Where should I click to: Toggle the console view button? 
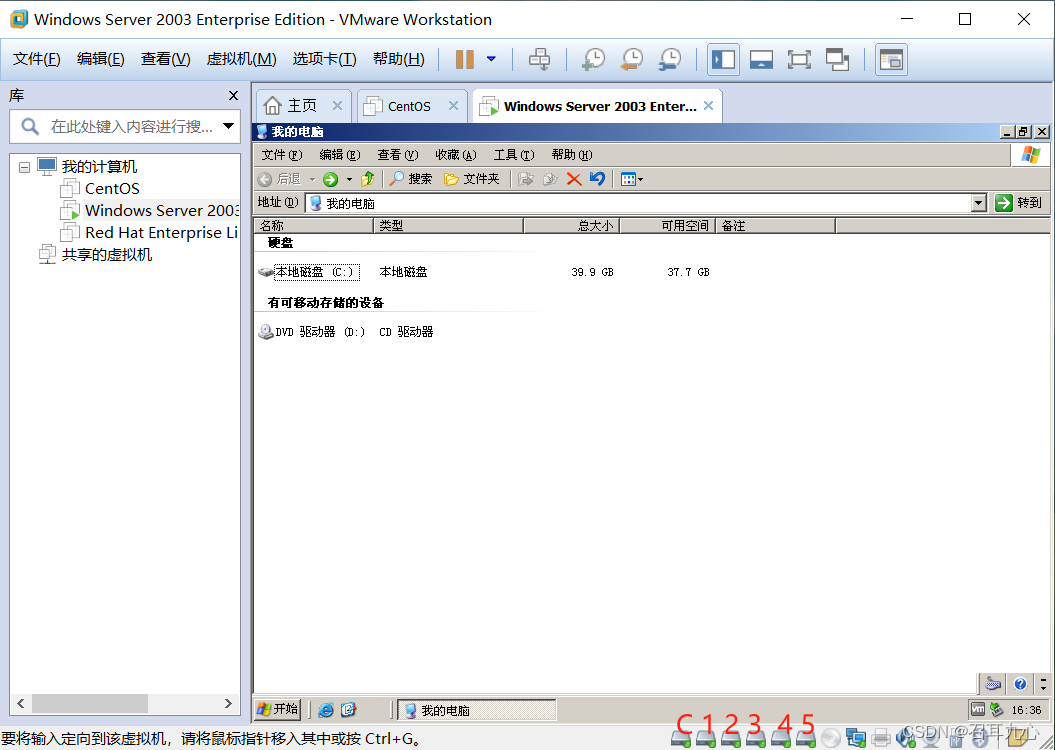coord(892,59)
